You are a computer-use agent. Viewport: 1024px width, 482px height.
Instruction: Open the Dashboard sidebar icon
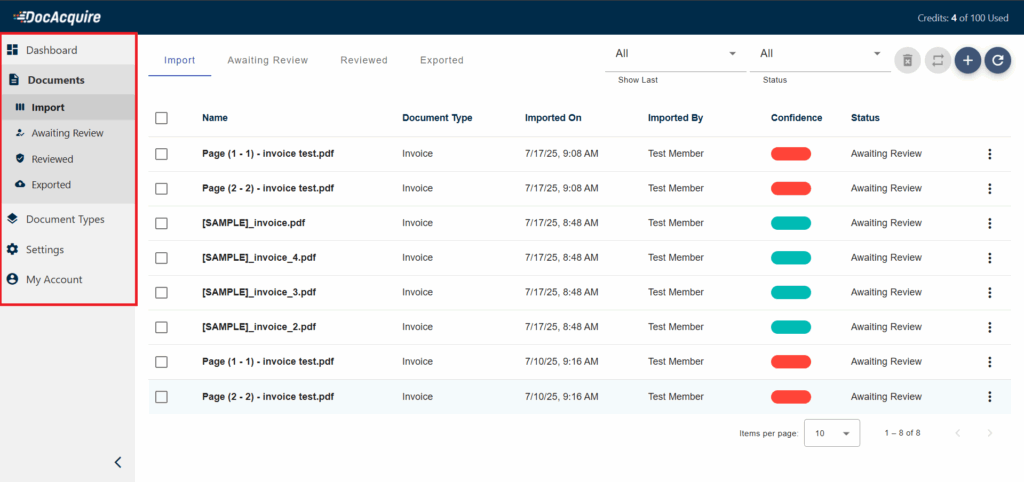pyautogui.click(x=13, y=50)
